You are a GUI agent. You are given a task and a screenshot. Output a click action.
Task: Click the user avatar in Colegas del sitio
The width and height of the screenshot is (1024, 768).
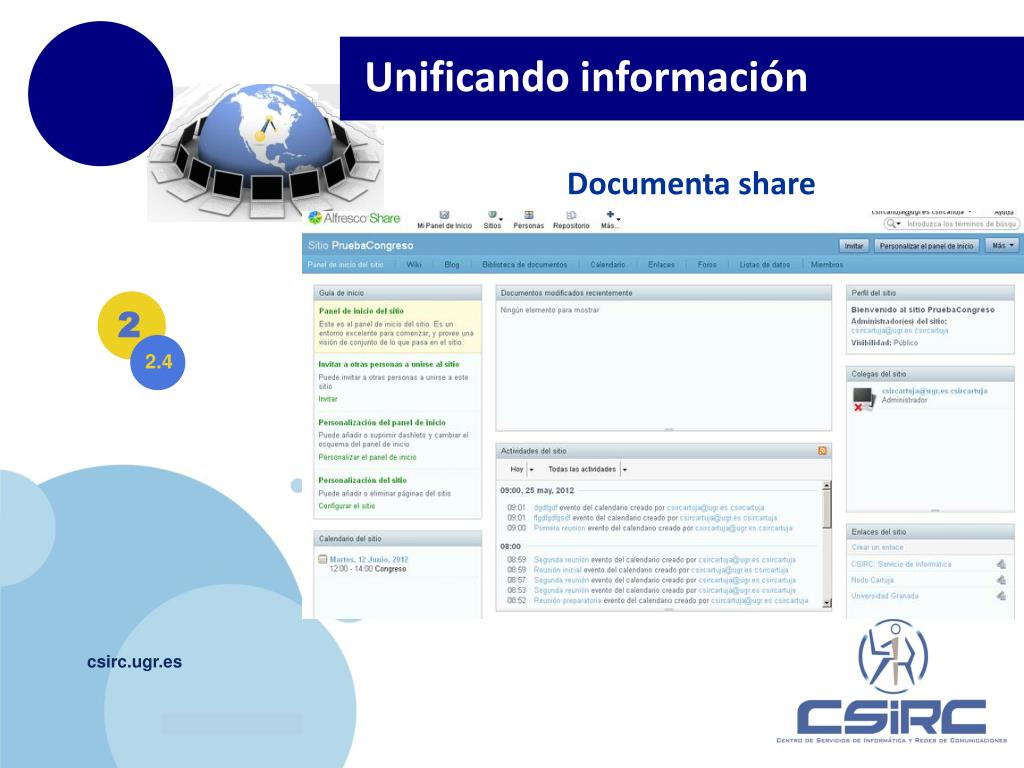click(864, 398)
